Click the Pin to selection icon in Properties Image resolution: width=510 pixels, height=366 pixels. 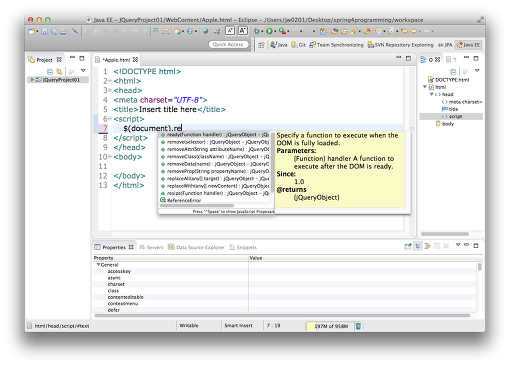click(408, 246)
